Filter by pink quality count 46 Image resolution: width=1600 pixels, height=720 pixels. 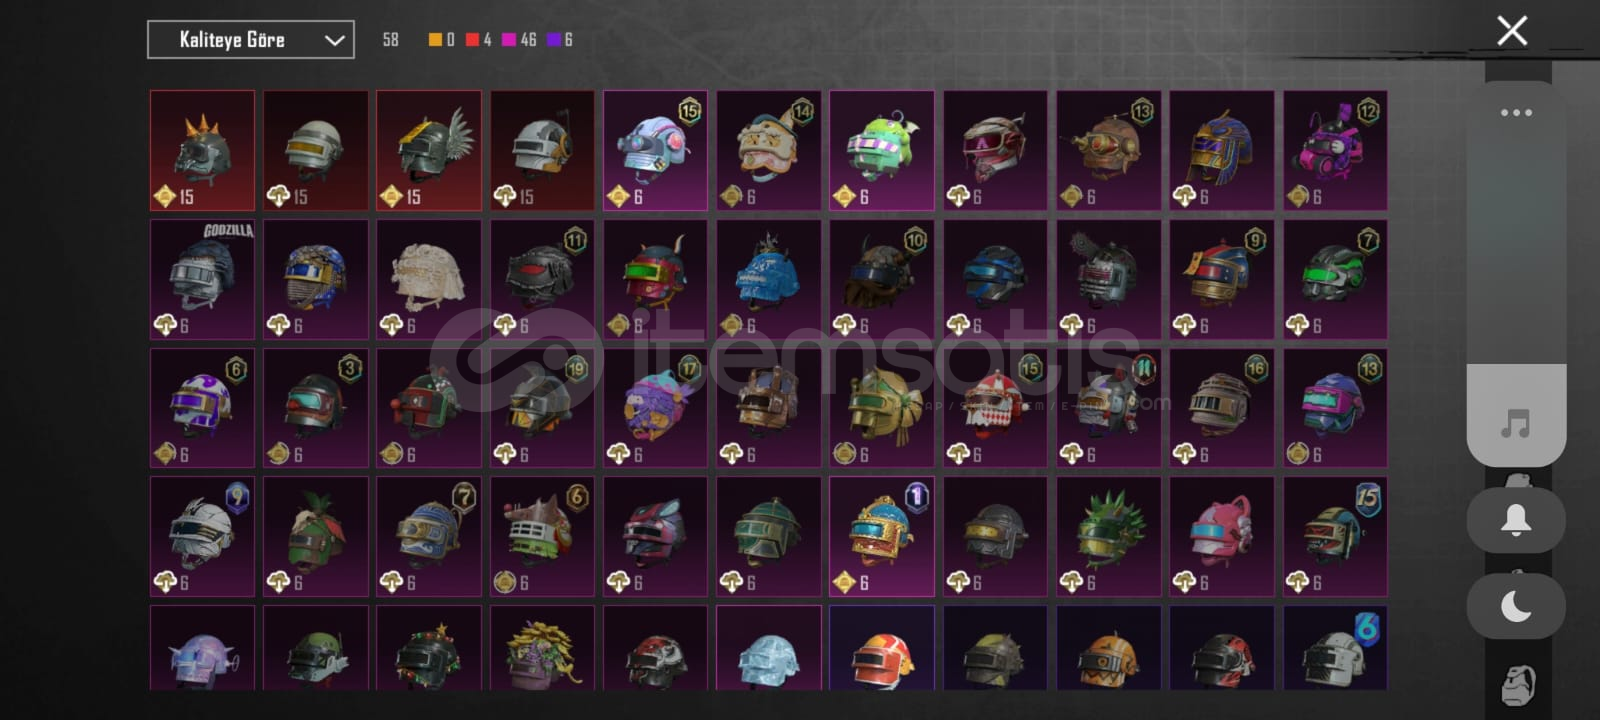pyautogui.click(x=519, y=40)
